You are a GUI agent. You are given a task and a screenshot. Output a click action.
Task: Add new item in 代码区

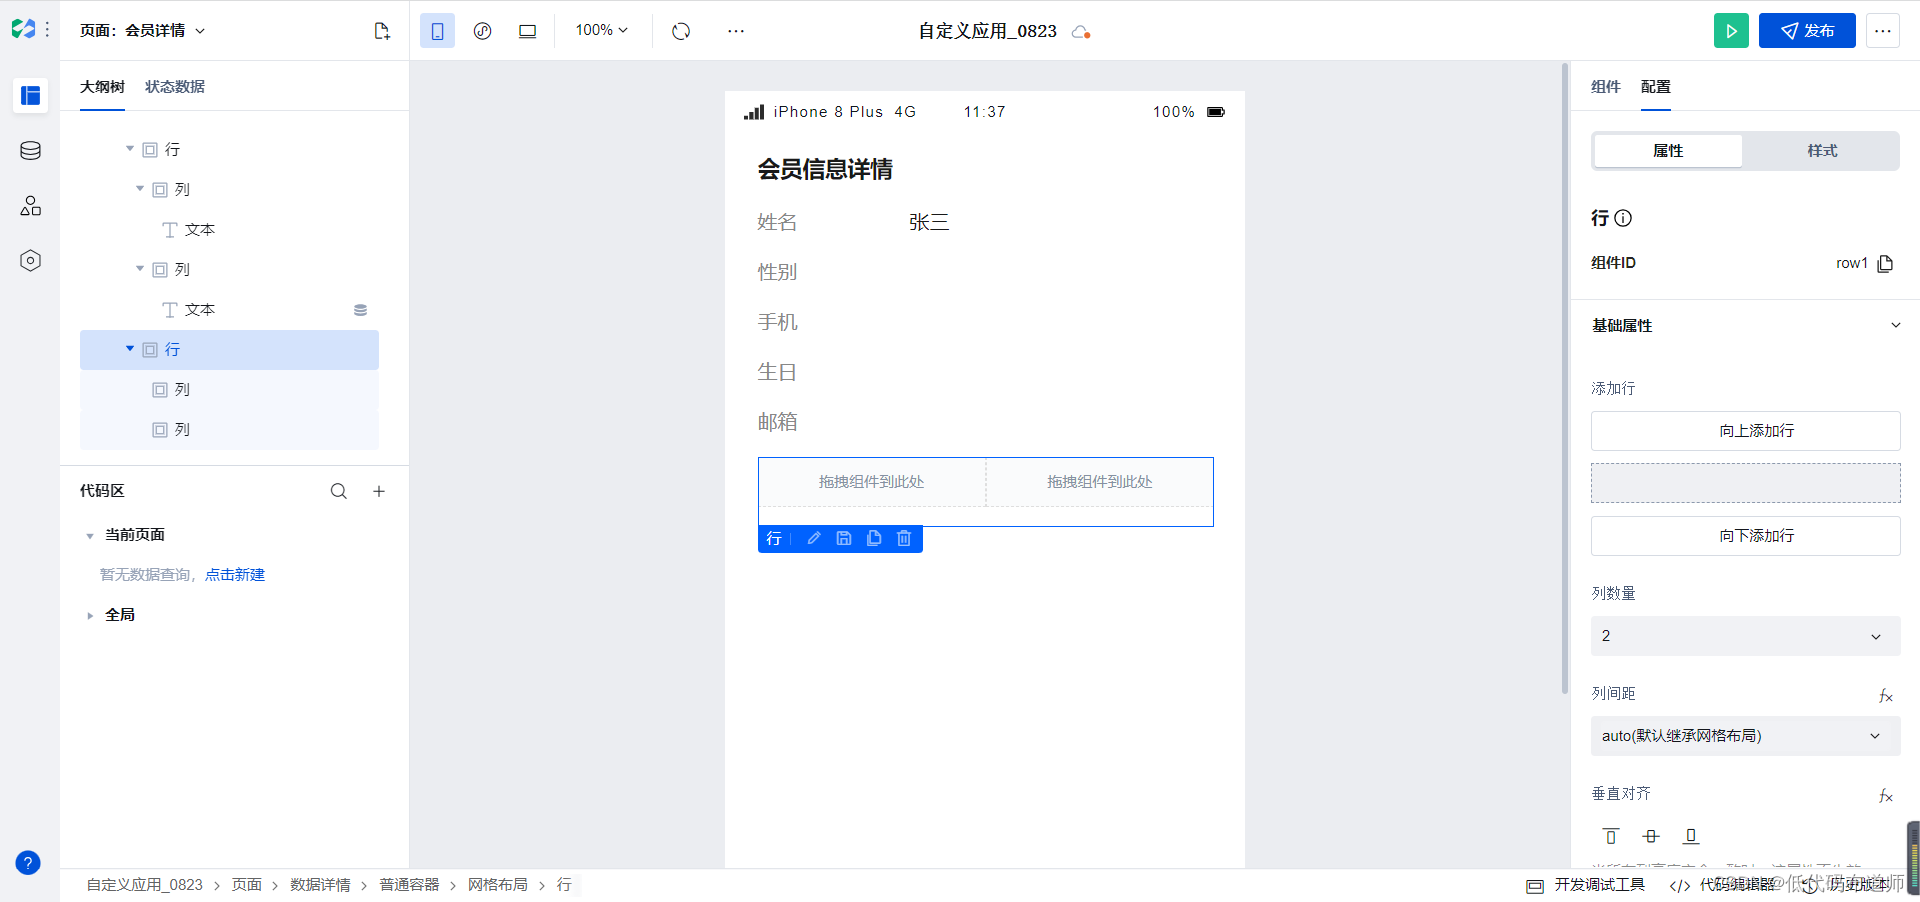379,491
